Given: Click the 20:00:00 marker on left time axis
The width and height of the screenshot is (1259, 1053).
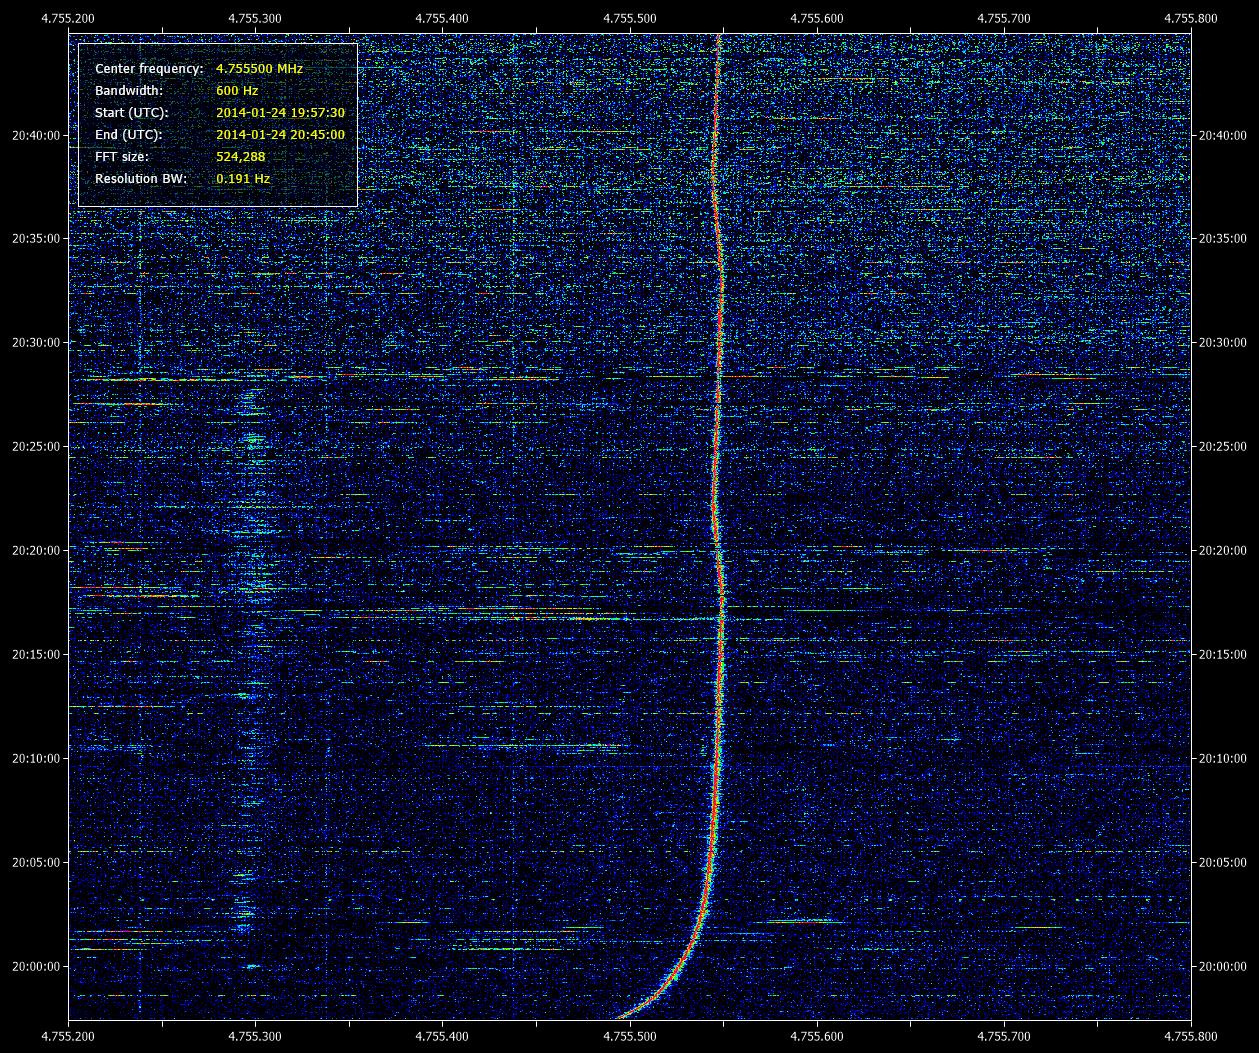Looking at the screenshot, I should point(34,967).
